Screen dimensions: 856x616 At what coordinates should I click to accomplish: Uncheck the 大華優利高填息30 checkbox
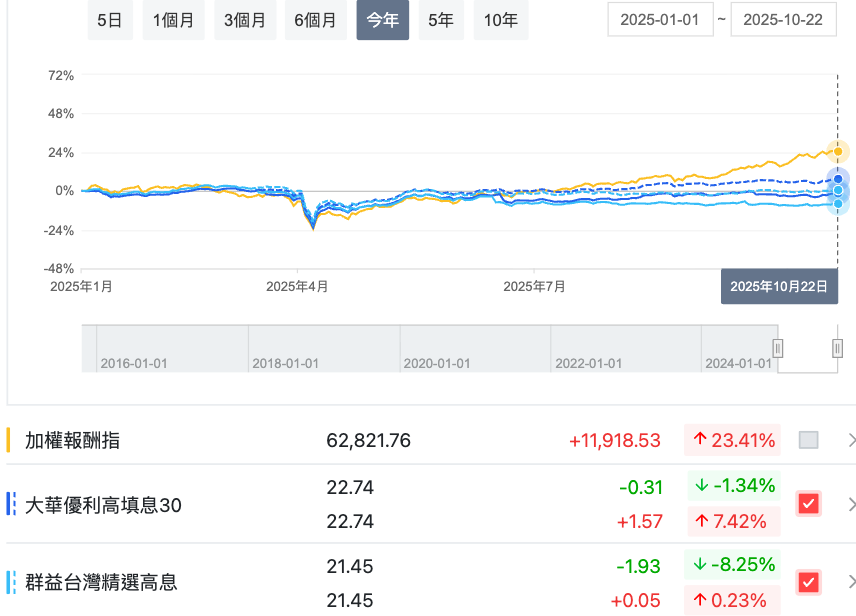click(809, 504)
